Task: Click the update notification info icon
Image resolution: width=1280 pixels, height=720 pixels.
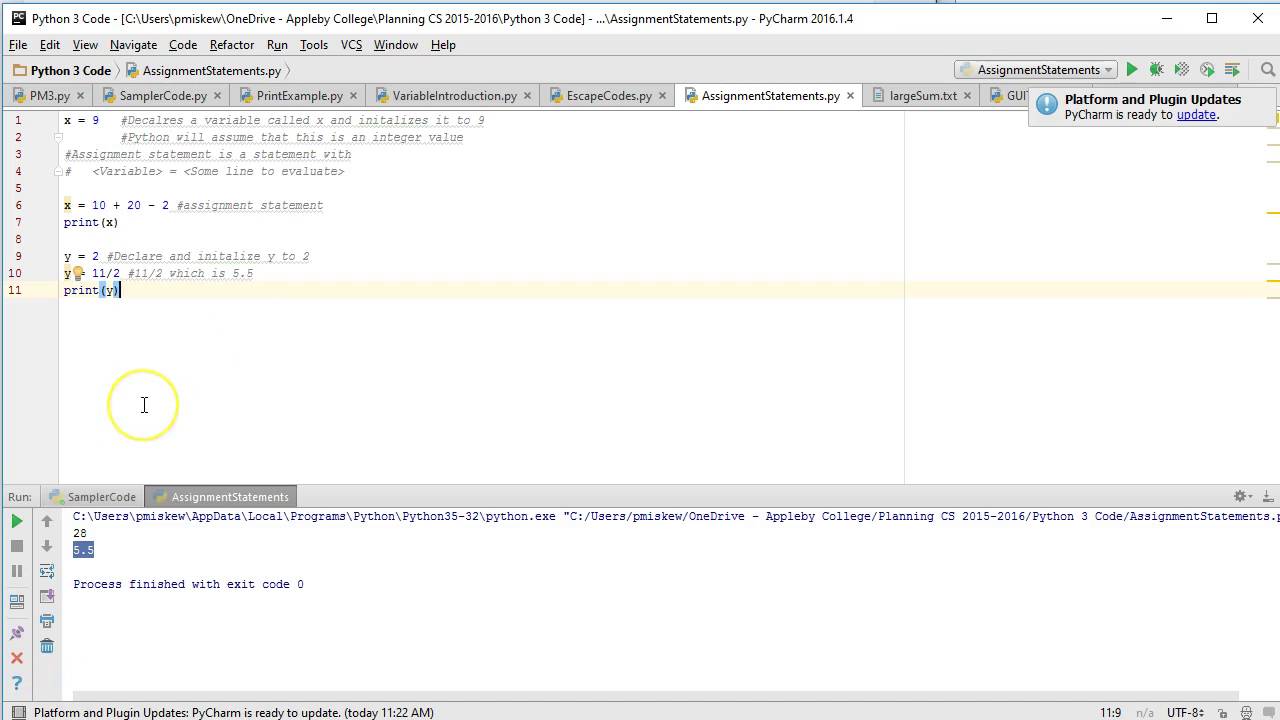Action: [1047, 105]
